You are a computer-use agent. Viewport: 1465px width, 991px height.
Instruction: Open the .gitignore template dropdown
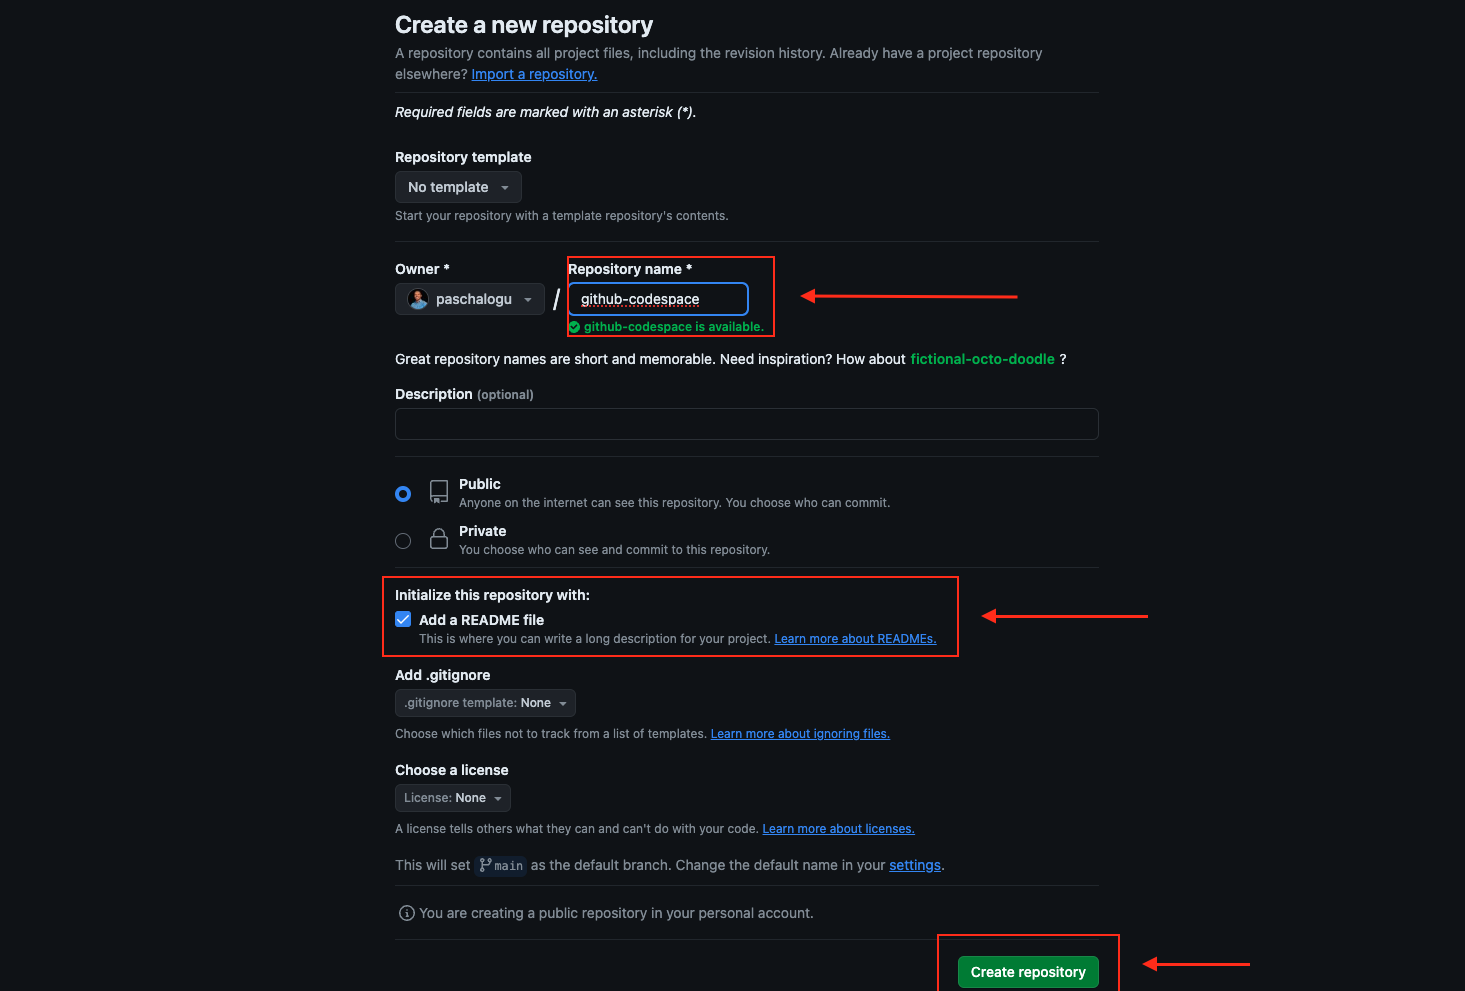pos(485,702)
